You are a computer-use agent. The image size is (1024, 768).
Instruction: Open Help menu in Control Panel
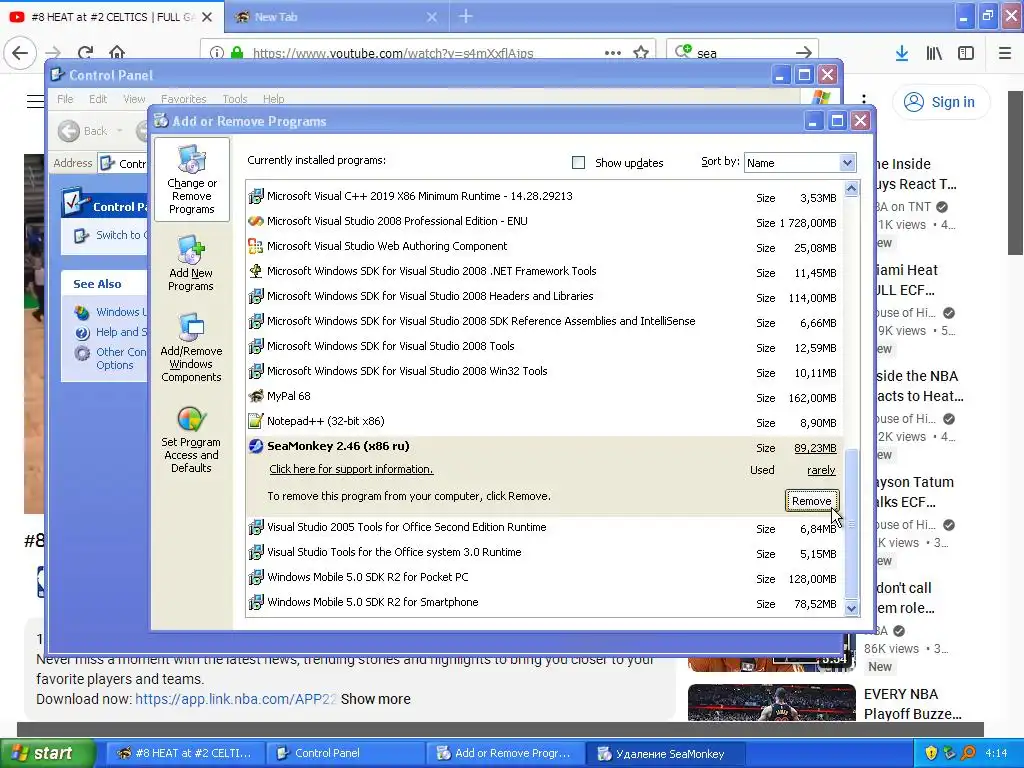click(274, 99)
